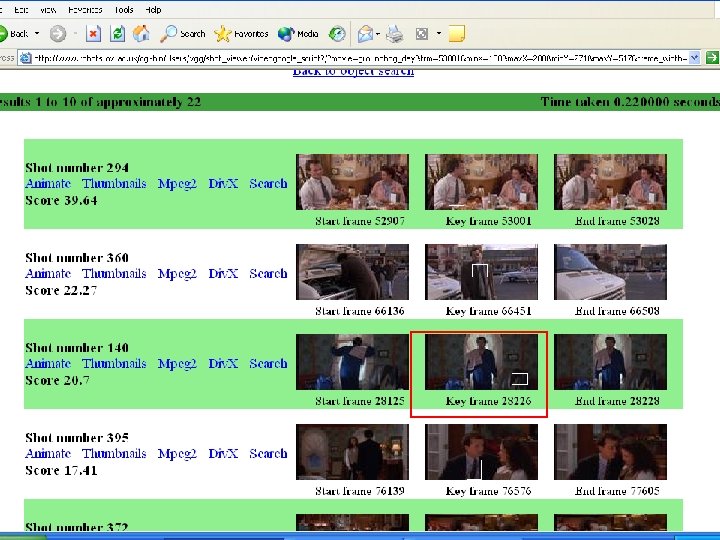Expand the address bar dropdown arrow
Viewport: 720px width, 540px height.
[x=695, y=58]
